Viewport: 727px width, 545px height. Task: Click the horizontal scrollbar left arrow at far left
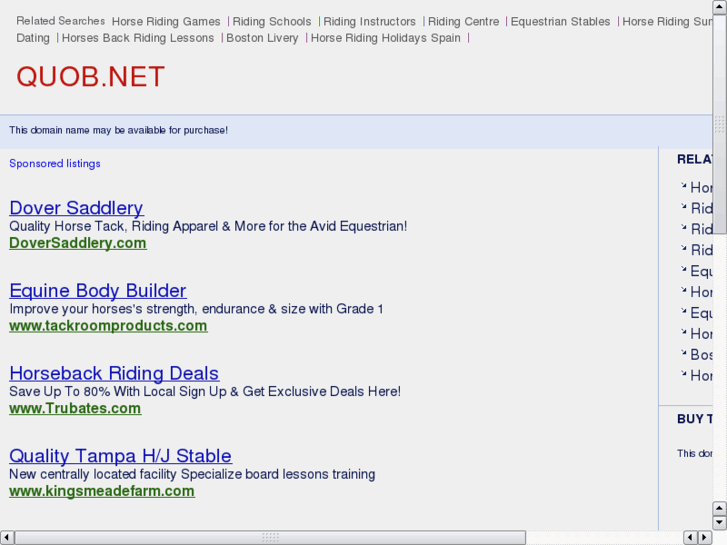click(x=7, y=538)
